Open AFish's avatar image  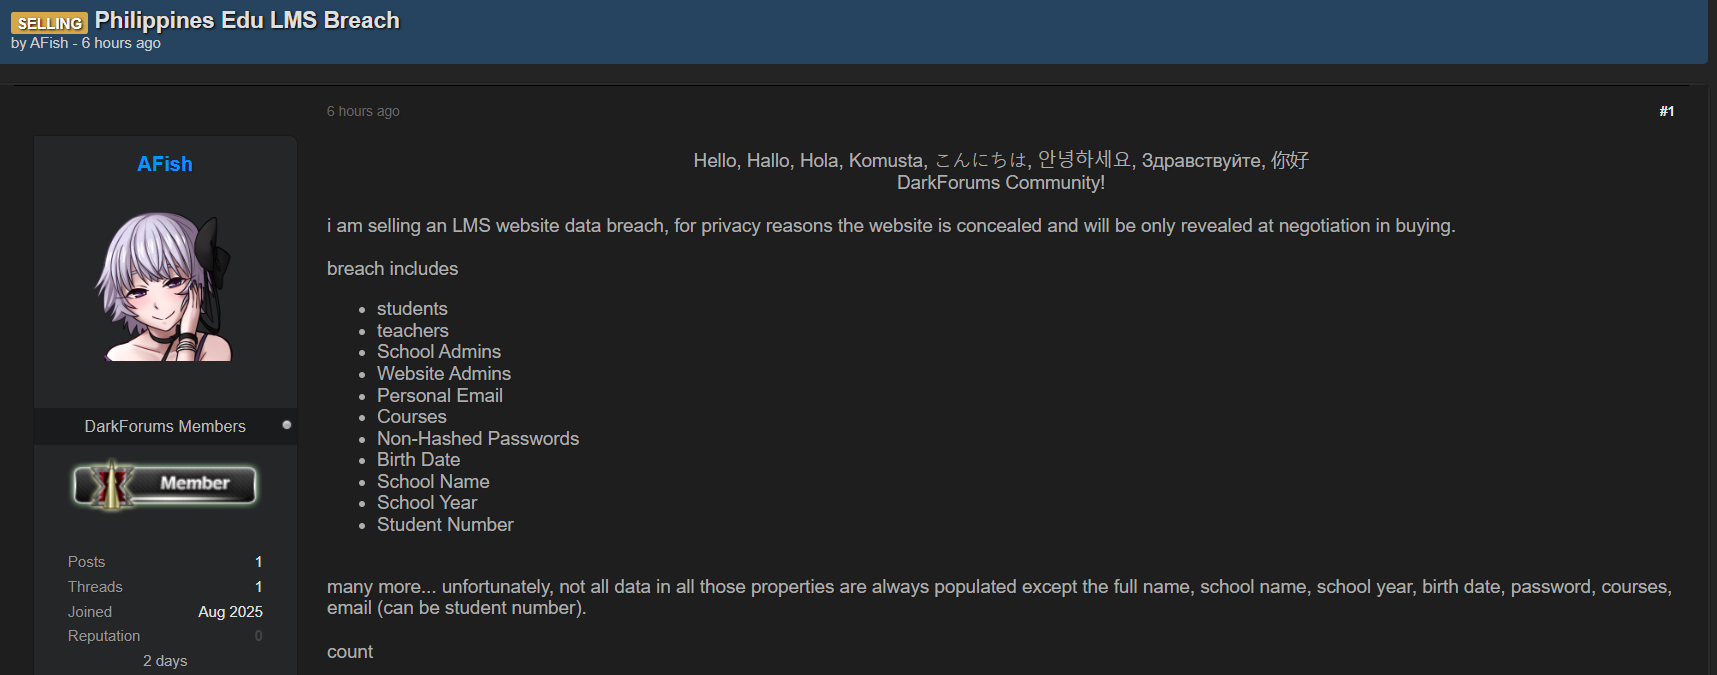point(165,287)
